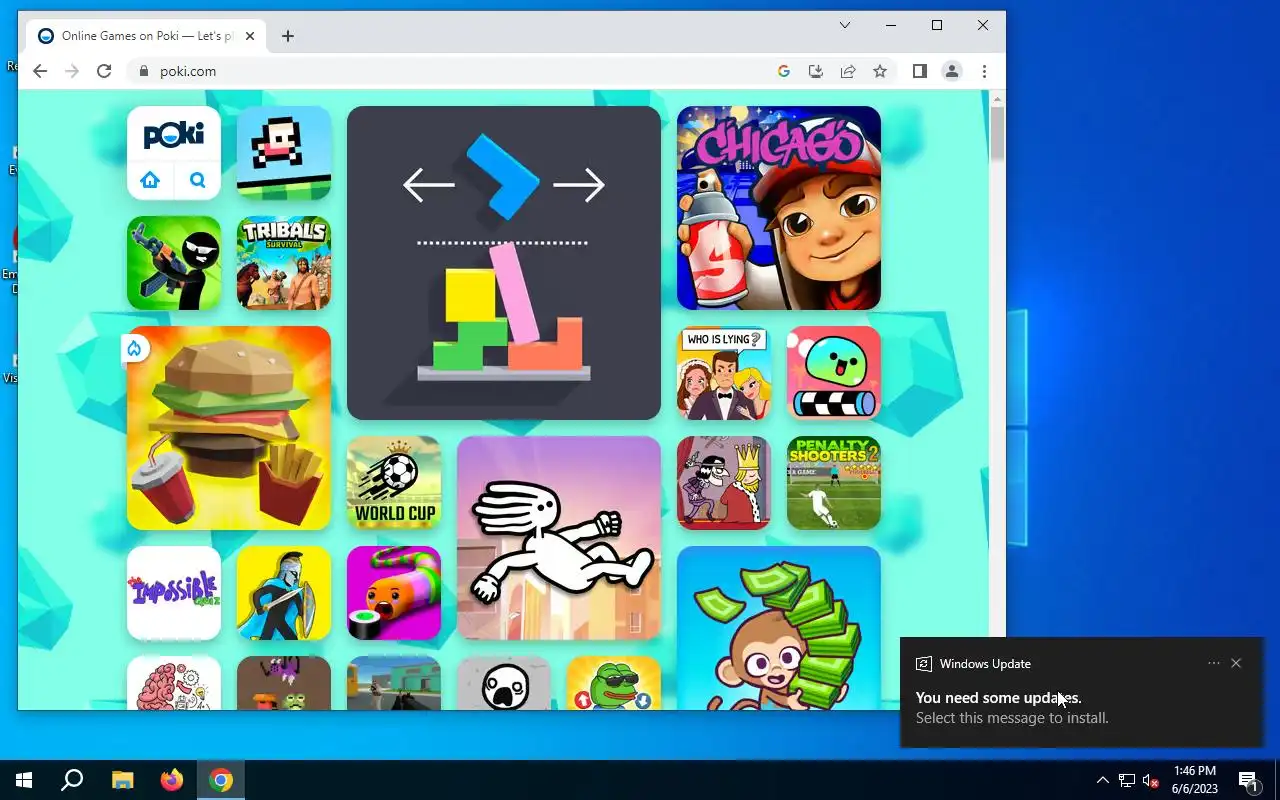Show hidden system tray icons
Viewport: 1280px width, 800px height.
[1102, 780]
